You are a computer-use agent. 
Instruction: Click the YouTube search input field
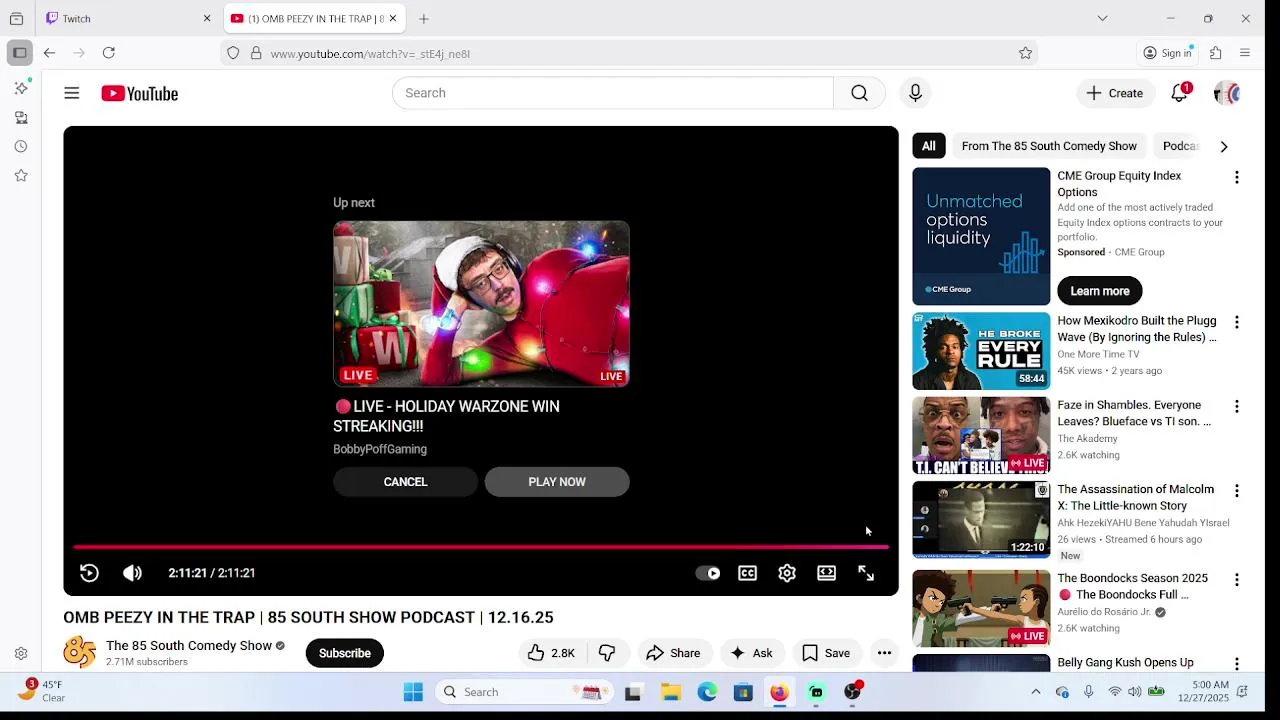612,93
